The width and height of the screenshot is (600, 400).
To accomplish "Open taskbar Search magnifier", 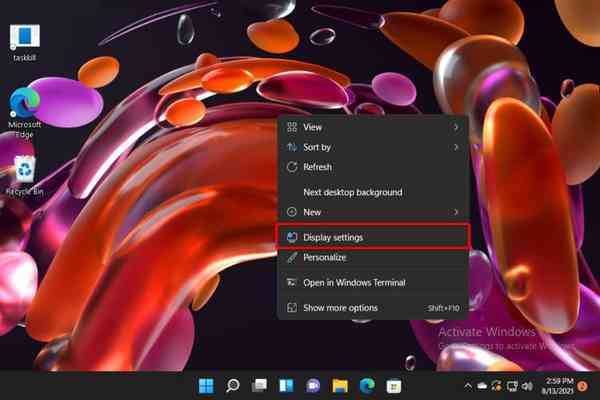I will (x=233, y=386).
